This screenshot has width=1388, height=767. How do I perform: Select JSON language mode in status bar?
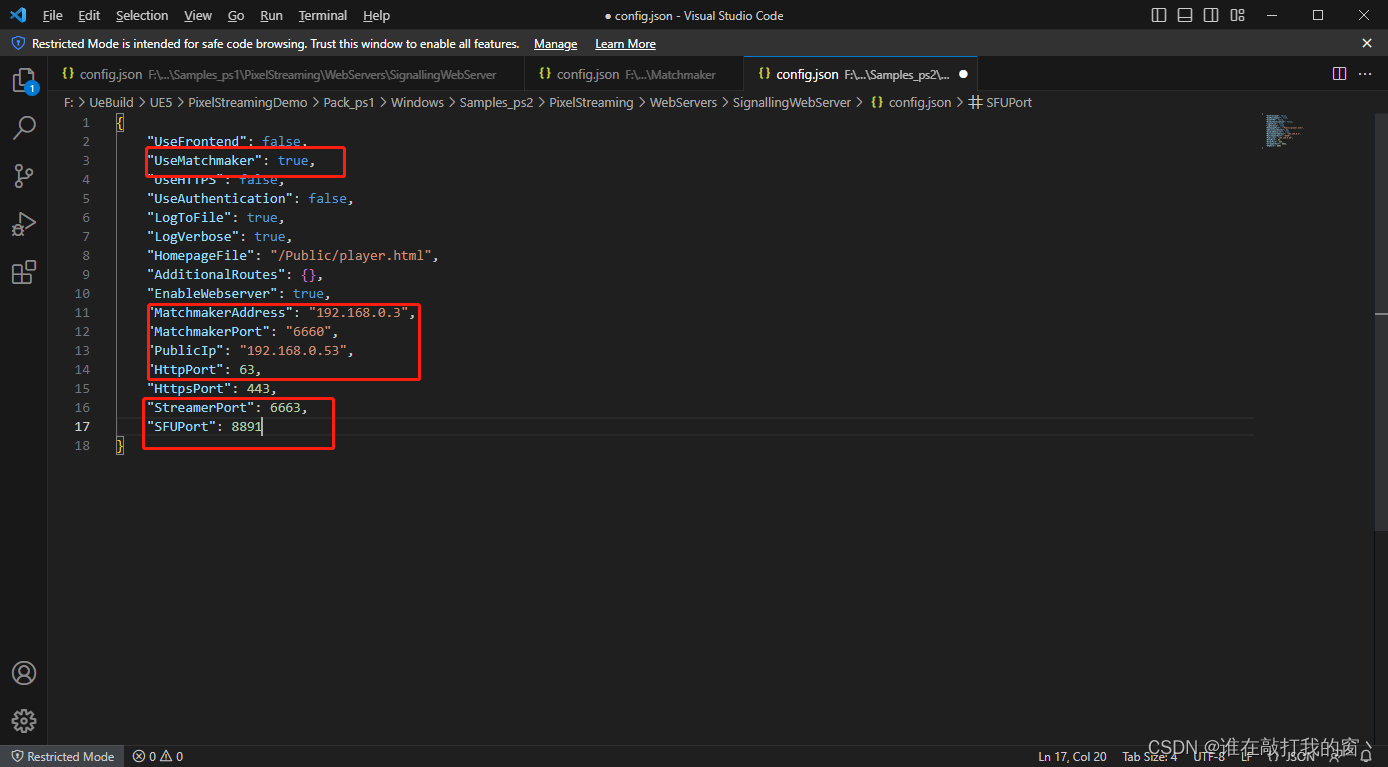pos(1300,757)
